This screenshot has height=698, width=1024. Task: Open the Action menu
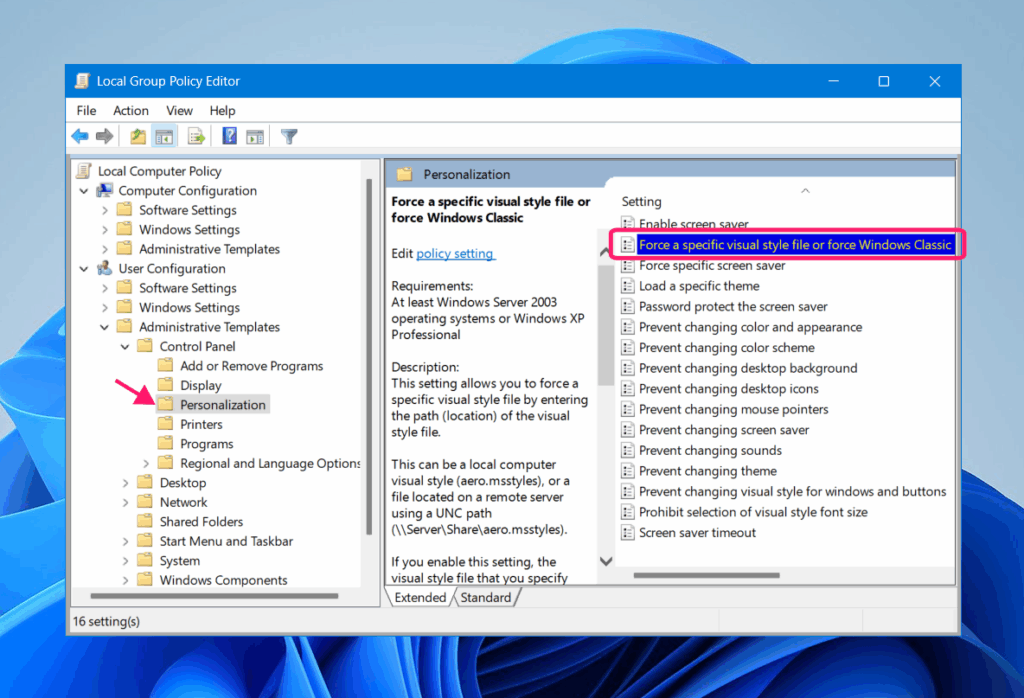pos(131,110)
